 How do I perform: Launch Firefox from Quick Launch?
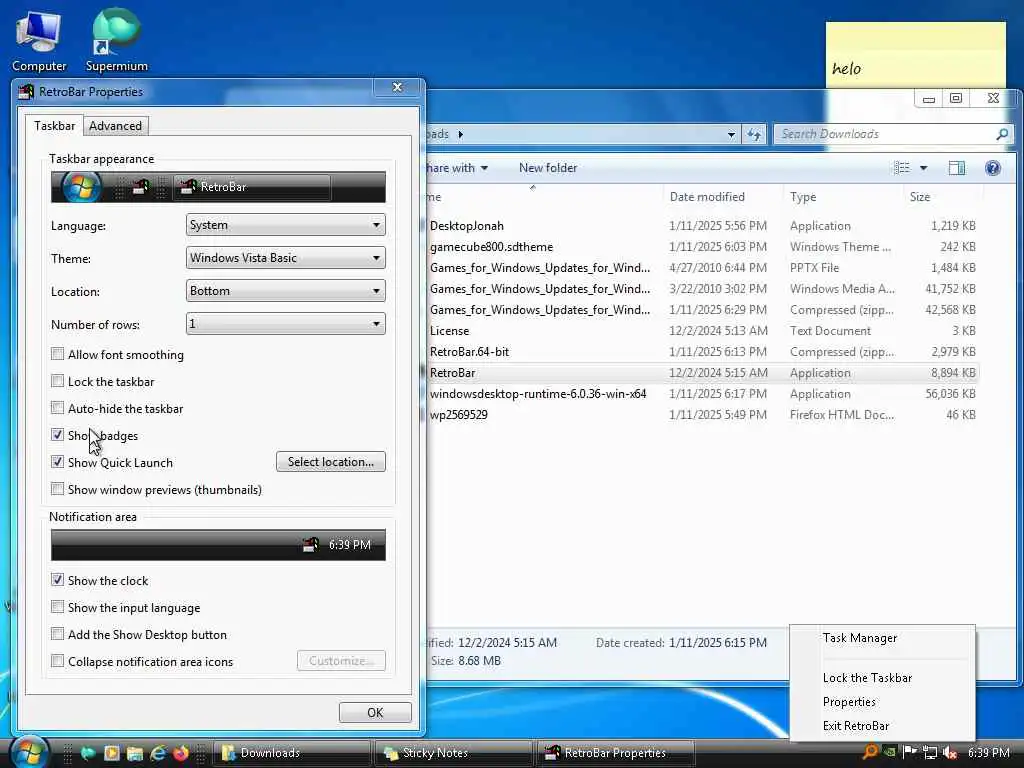click(180, 753)
